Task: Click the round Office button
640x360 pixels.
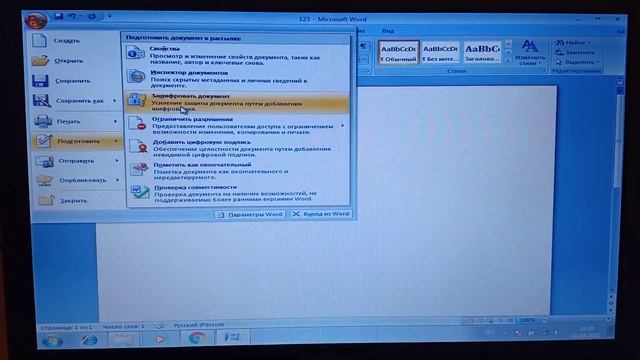Action: [36, 19]
